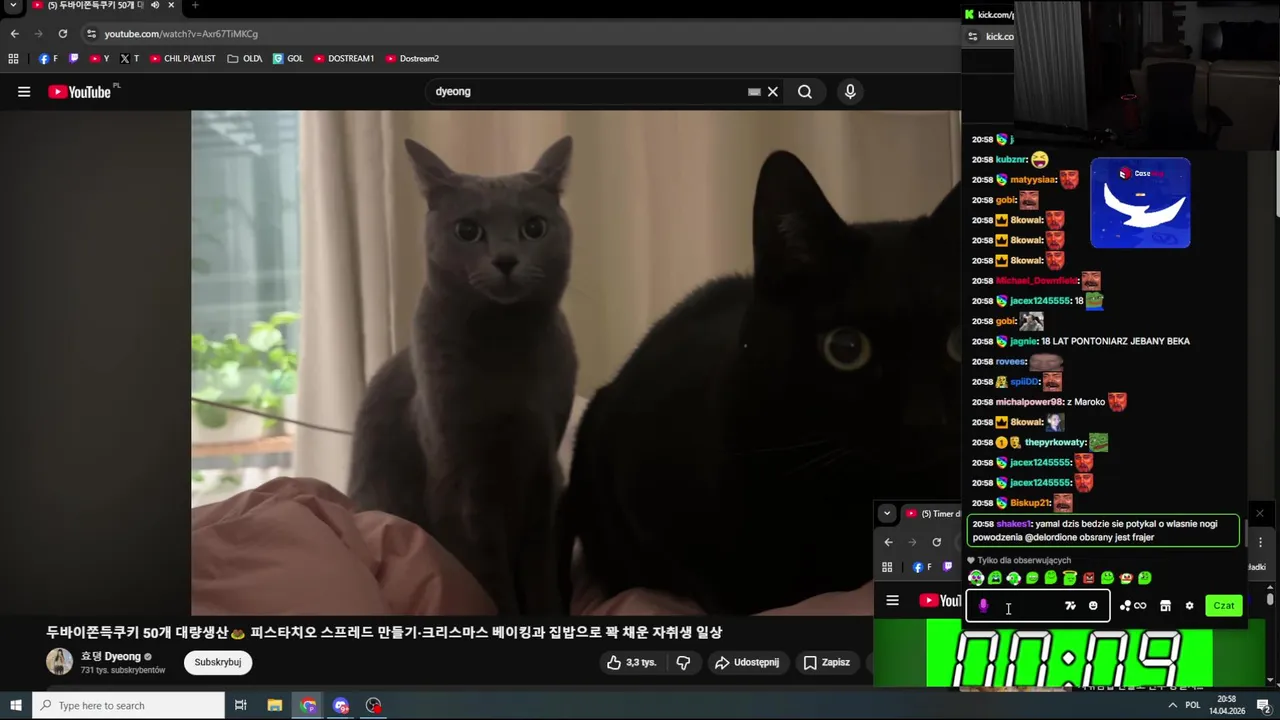The height and width of the screenshot is (720, 1280).
Task: Open a new Chrome tab
Action: coord(195,5)
